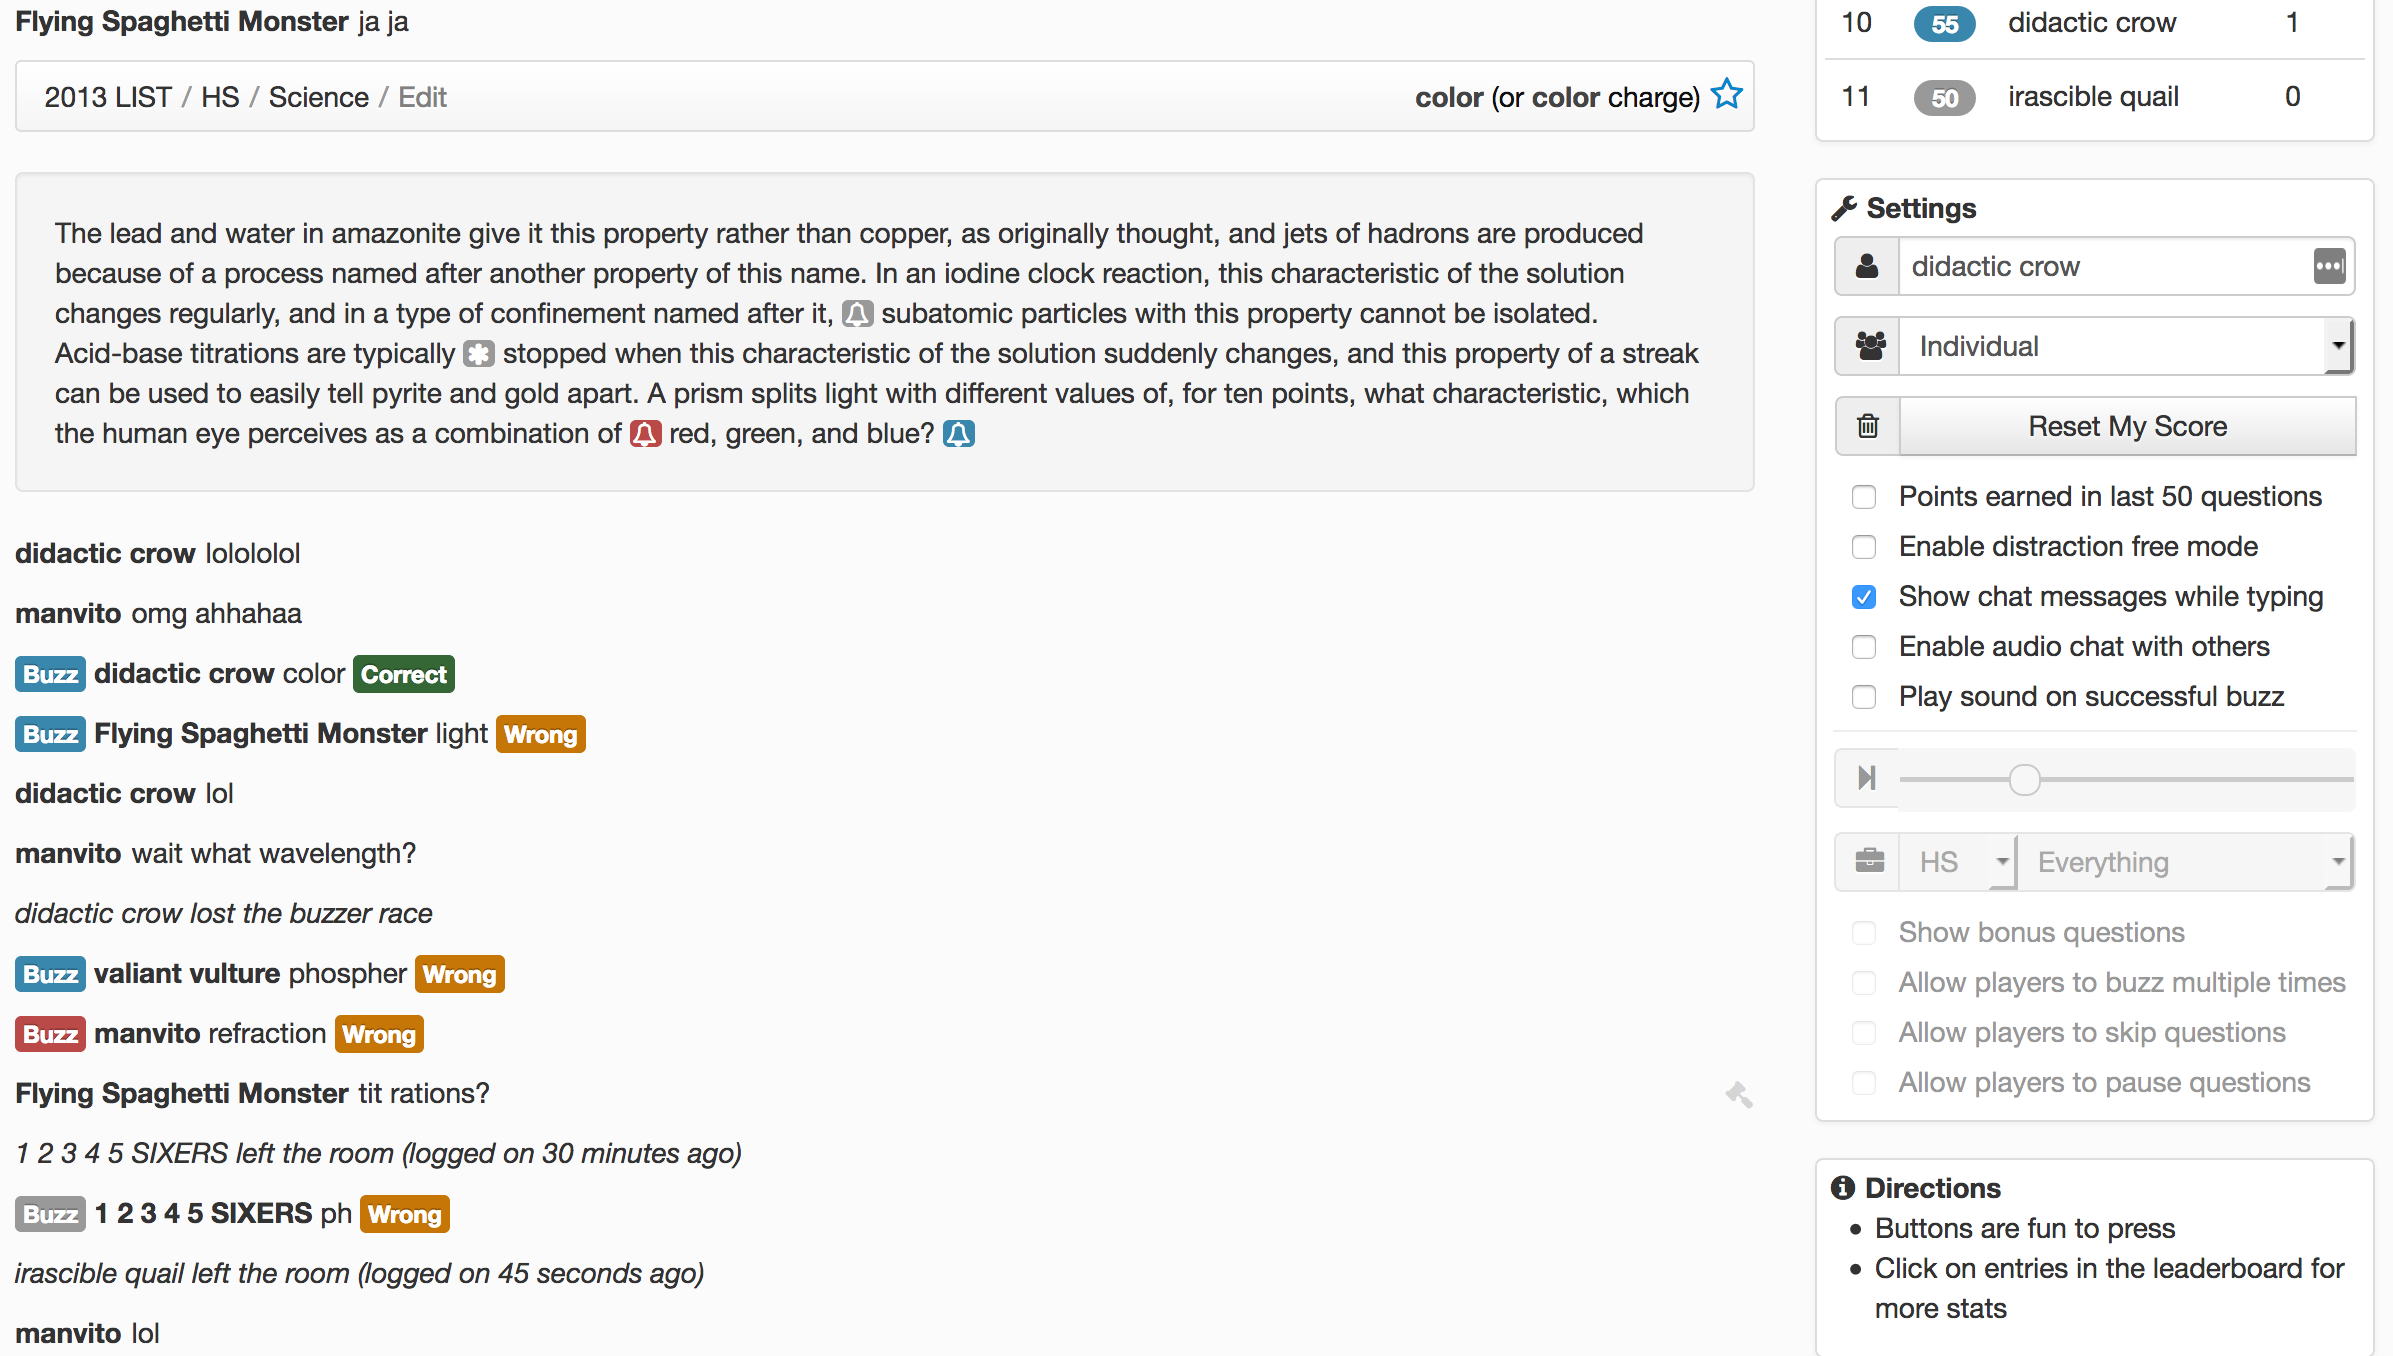This screenshot has height=1356, width=2393.
Task: Click the gavel icon beside the tit rations message
Action: tap(1739, 1095)
